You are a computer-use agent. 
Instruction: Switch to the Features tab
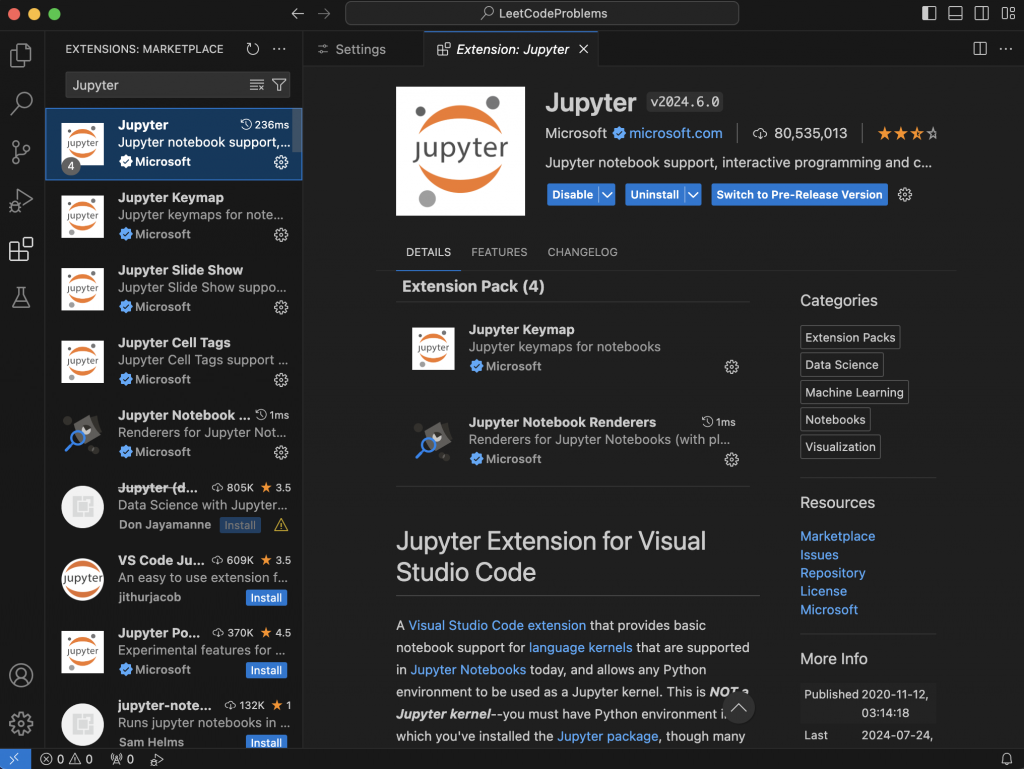499,252
